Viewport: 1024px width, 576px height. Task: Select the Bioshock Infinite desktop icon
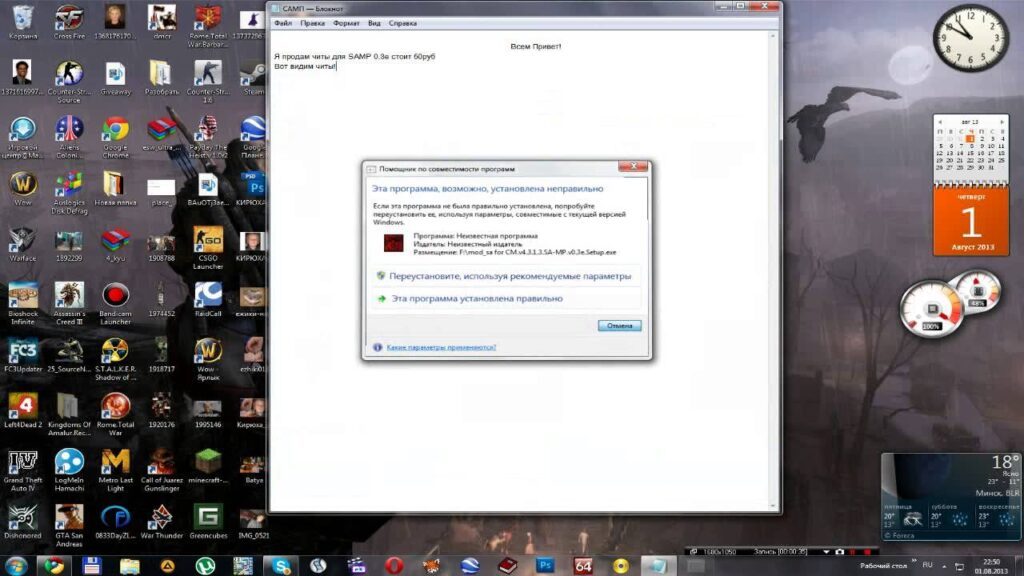coord(23,304)
